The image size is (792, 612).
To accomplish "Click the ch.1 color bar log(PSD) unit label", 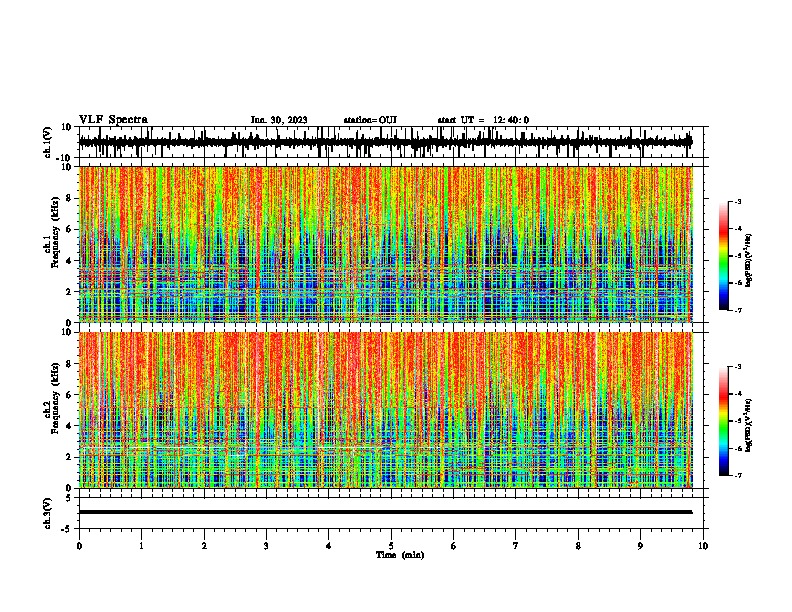I will (x=750, y=261).
